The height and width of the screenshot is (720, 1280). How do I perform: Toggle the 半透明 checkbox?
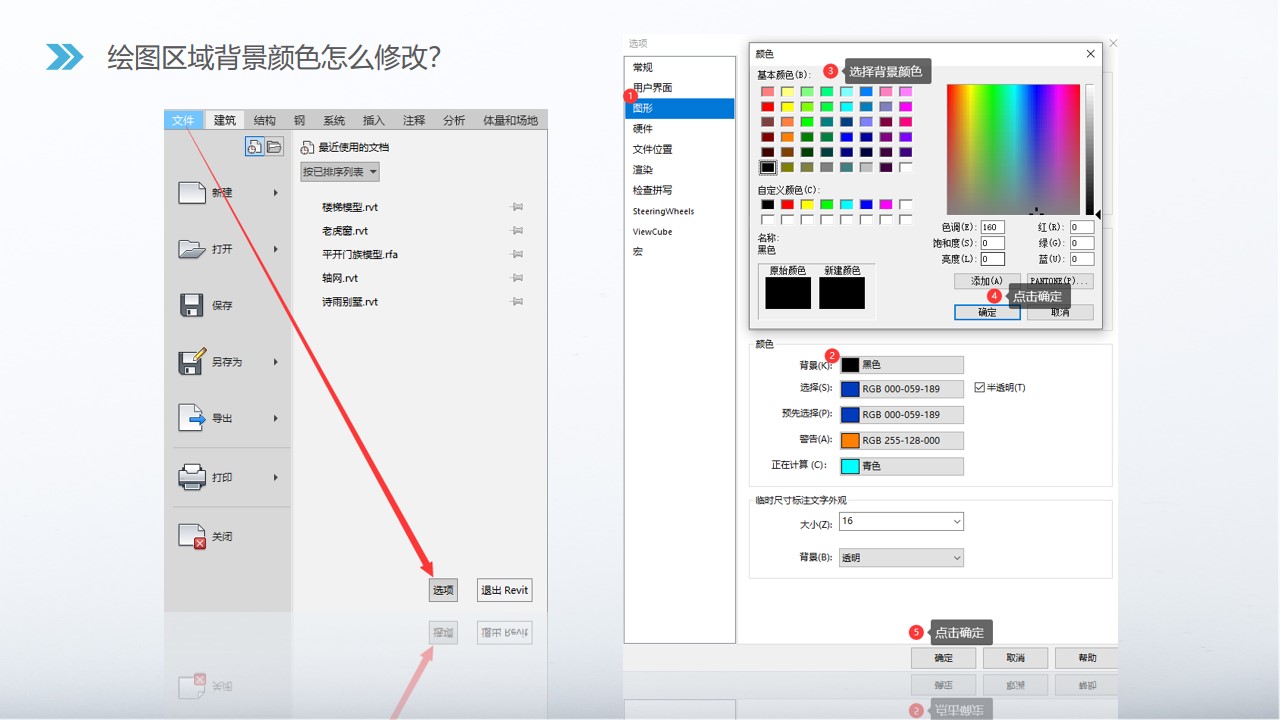coord(980,387)
